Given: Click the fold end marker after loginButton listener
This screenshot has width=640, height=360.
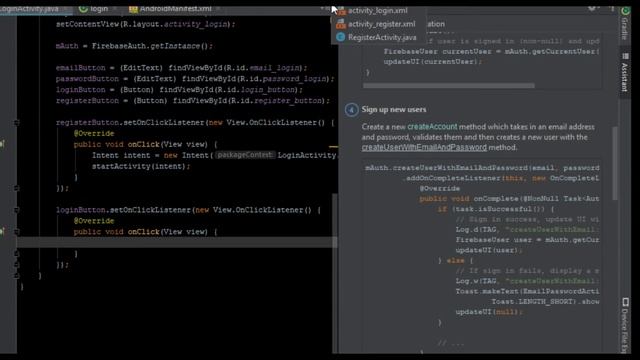Looking at the screenshot, I should (16, 265).
